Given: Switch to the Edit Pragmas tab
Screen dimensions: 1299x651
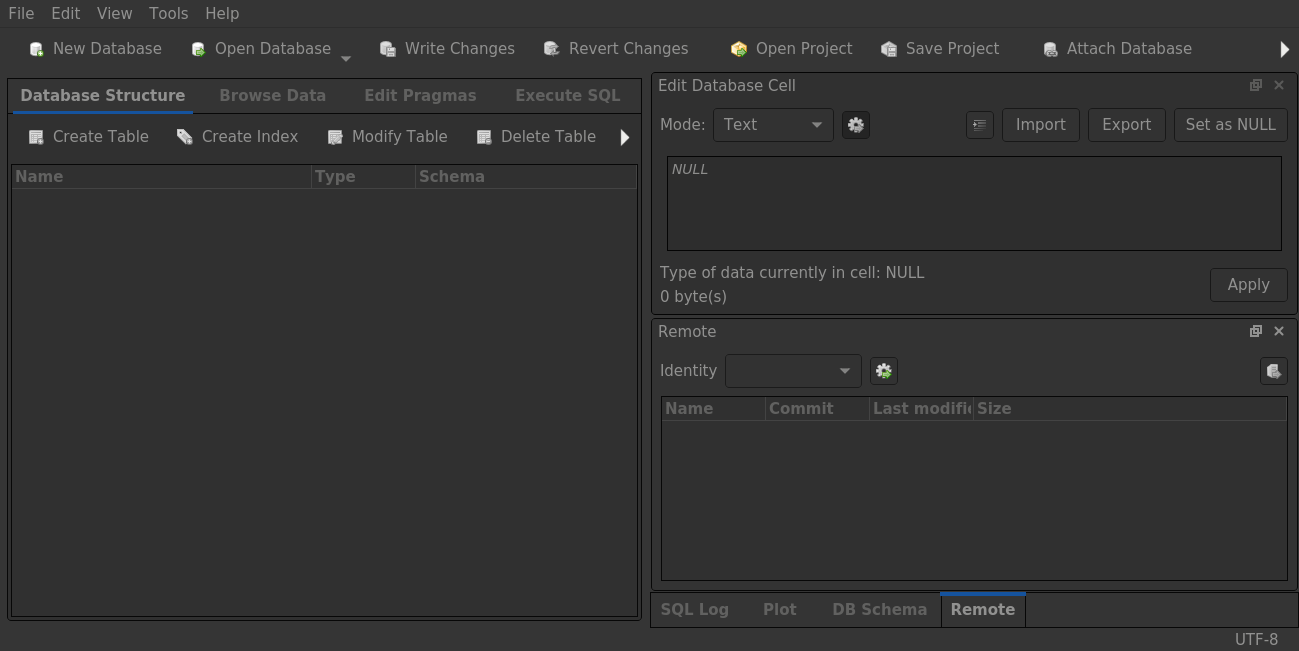Looking at the screenshot, I should (420, 96).
